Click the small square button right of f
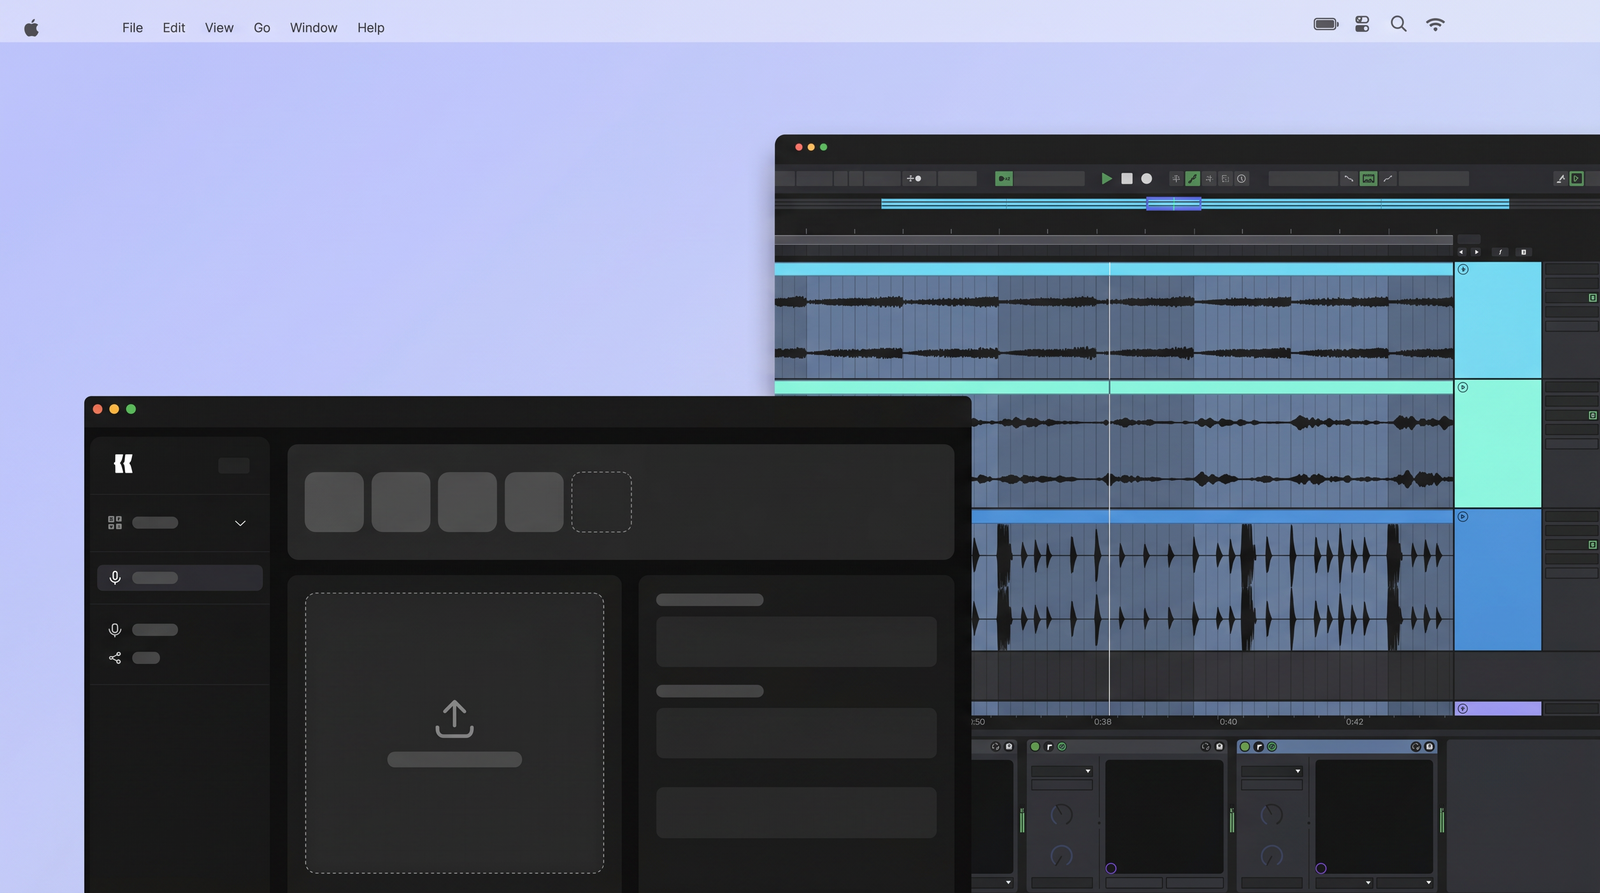 point(1523,252)
